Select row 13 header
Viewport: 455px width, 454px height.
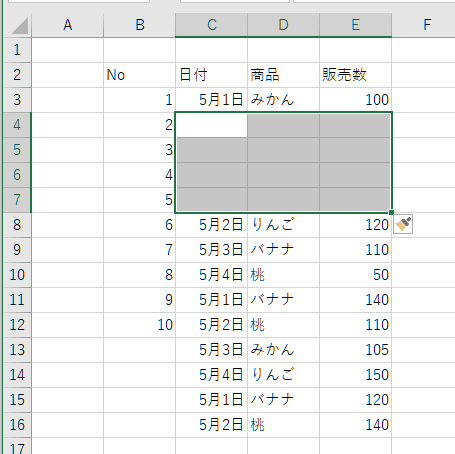(17, 350)
